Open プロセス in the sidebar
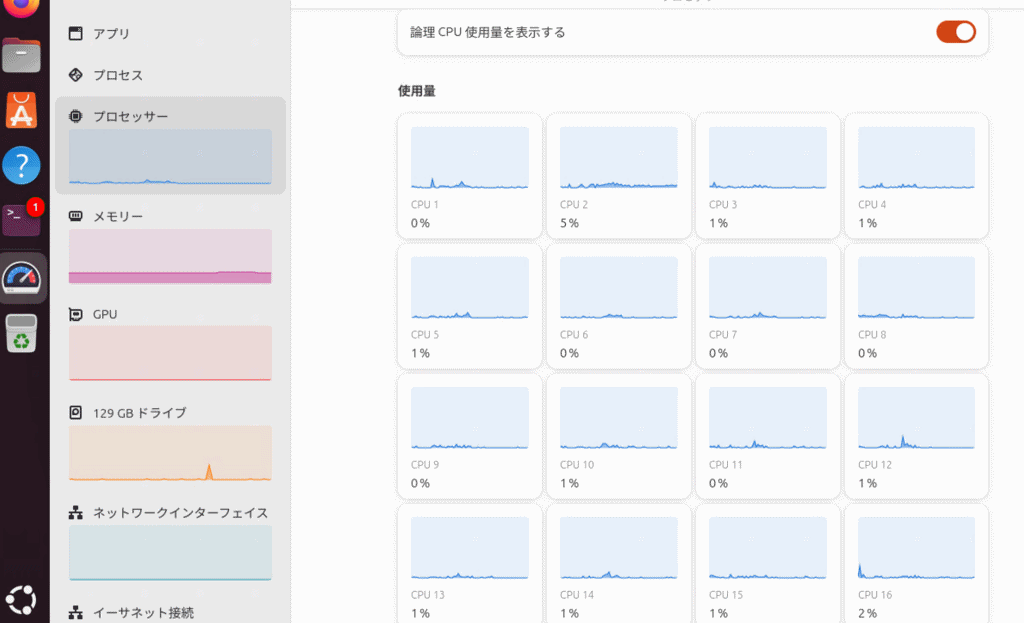Image resolution: width=1024 pixels, height=623 pixels. tap(117, 75)
